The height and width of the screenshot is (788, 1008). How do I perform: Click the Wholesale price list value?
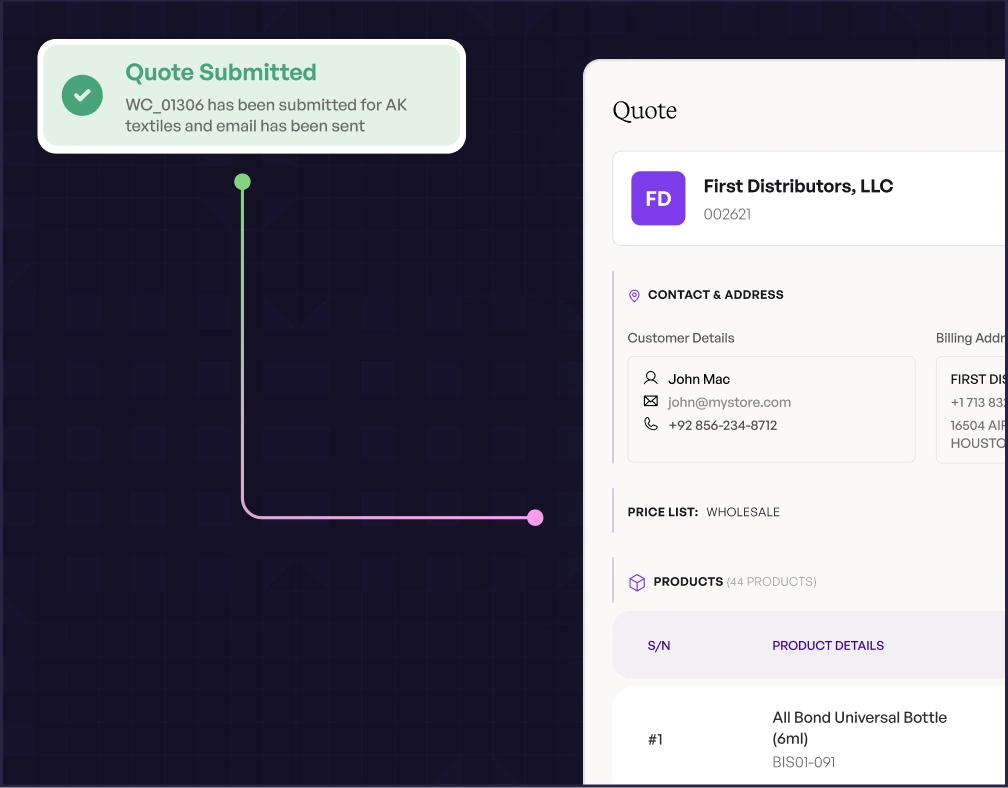coord(743,512)
